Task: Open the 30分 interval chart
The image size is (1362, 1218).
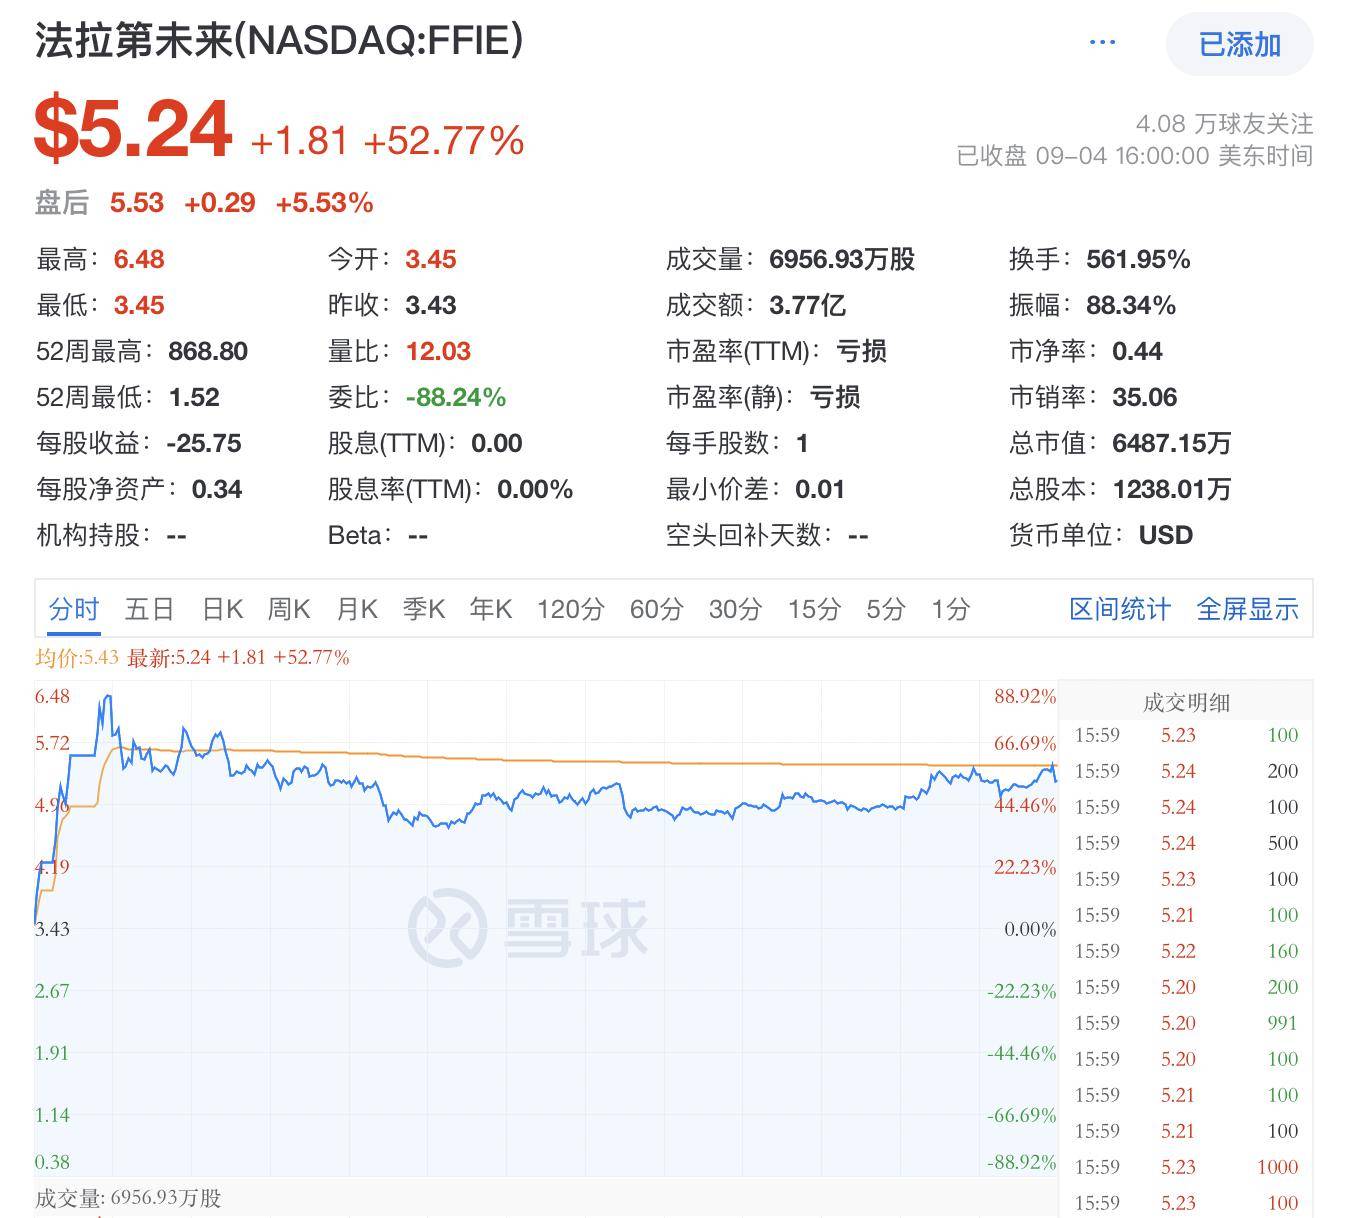Action: 736,609
